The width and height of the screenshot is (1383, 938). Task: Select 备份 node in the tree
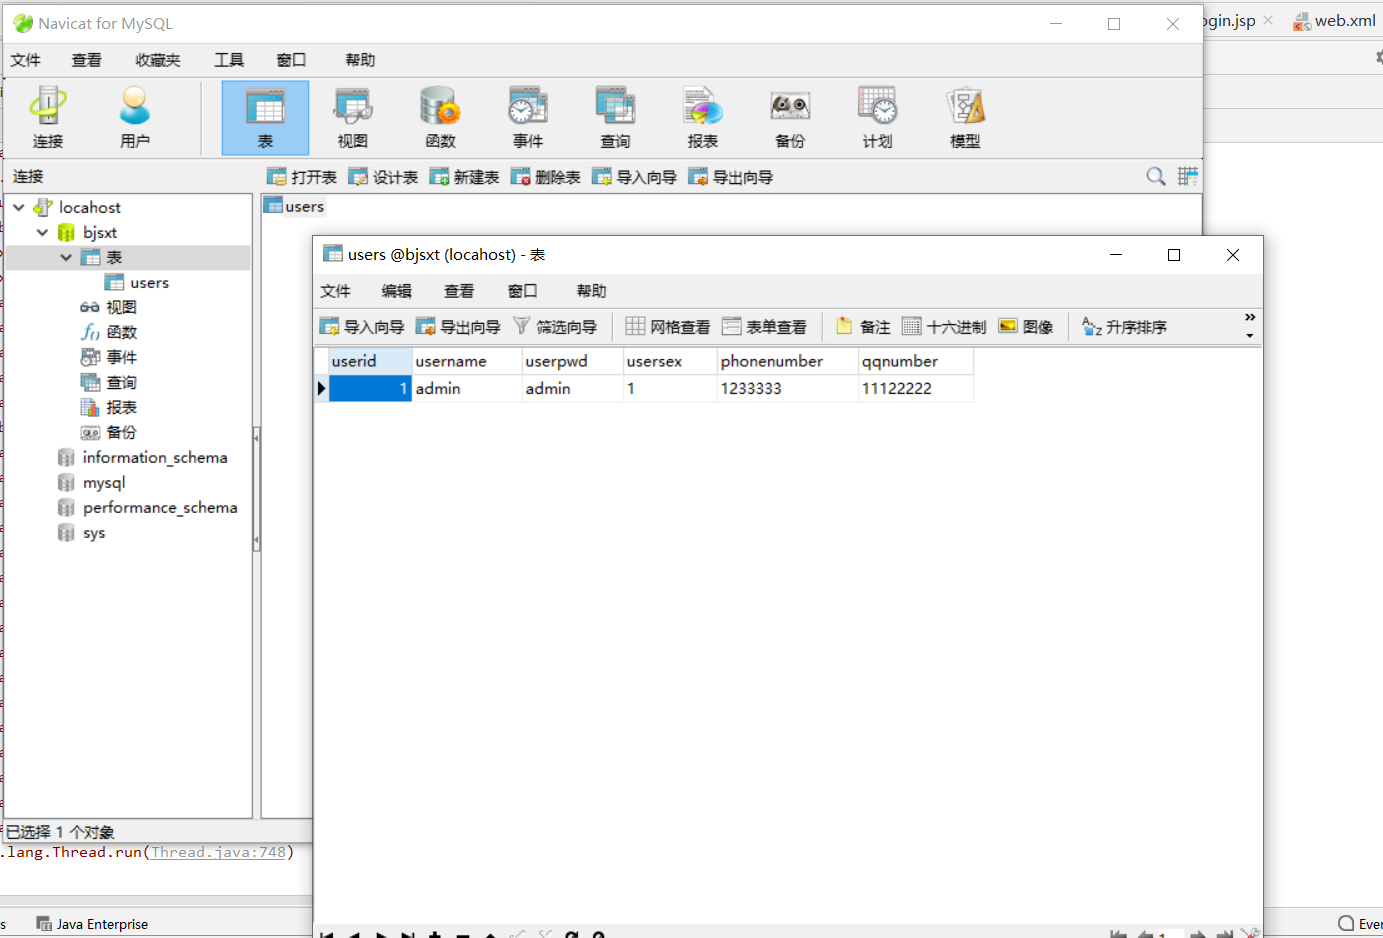point(109,432)
